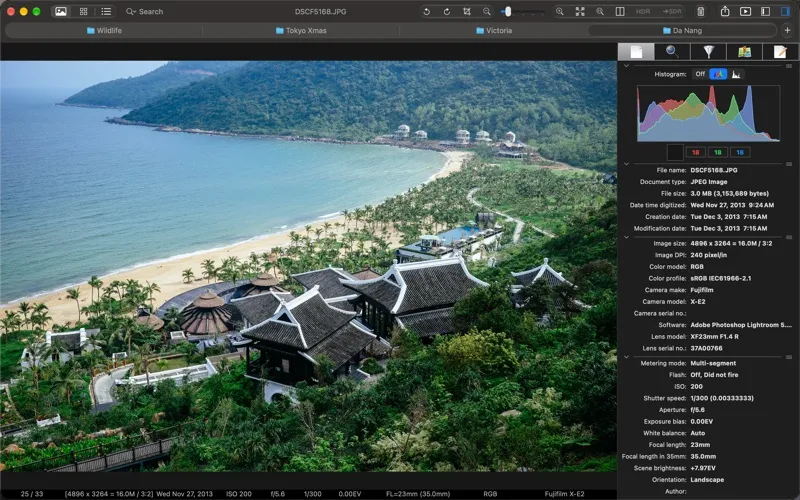Select the RGB color histogram mode
This screenshot has width=800, height=500.
(718, 74)
